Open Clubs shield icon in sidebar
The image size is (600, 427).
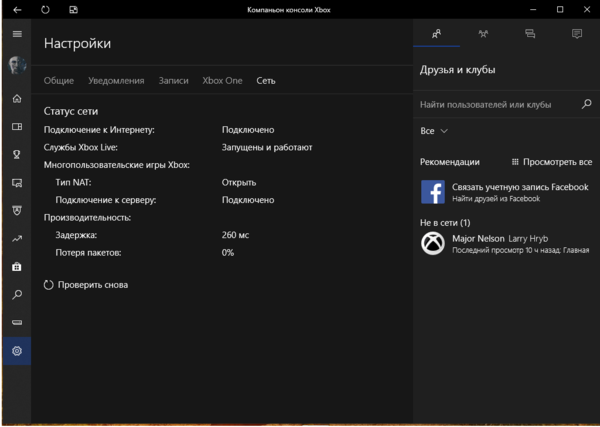click(17, 211)
